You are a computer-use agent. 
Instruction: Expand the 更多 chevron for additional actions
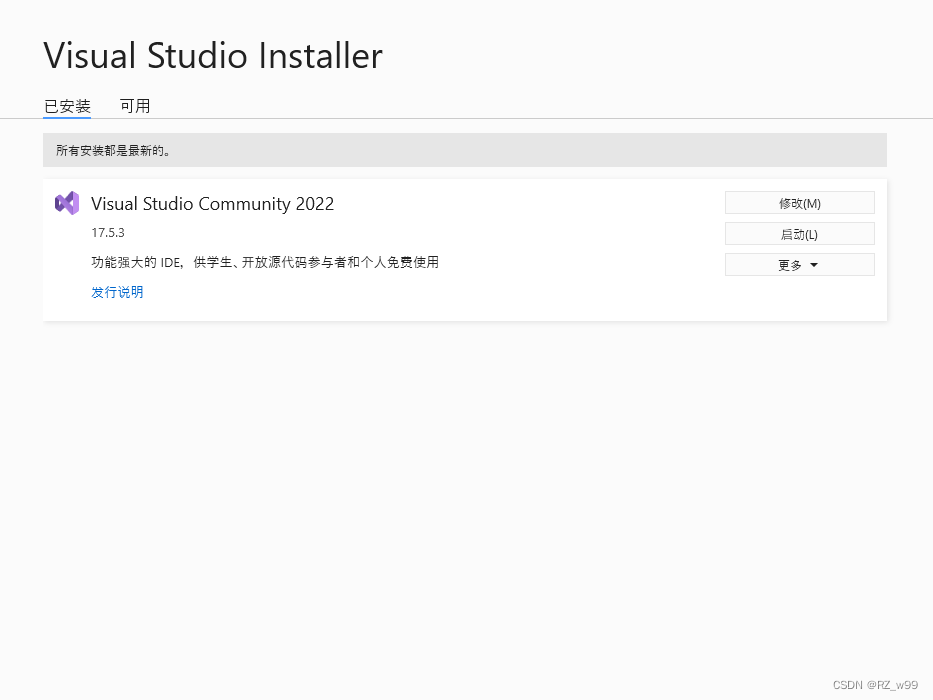coord(816,264)
